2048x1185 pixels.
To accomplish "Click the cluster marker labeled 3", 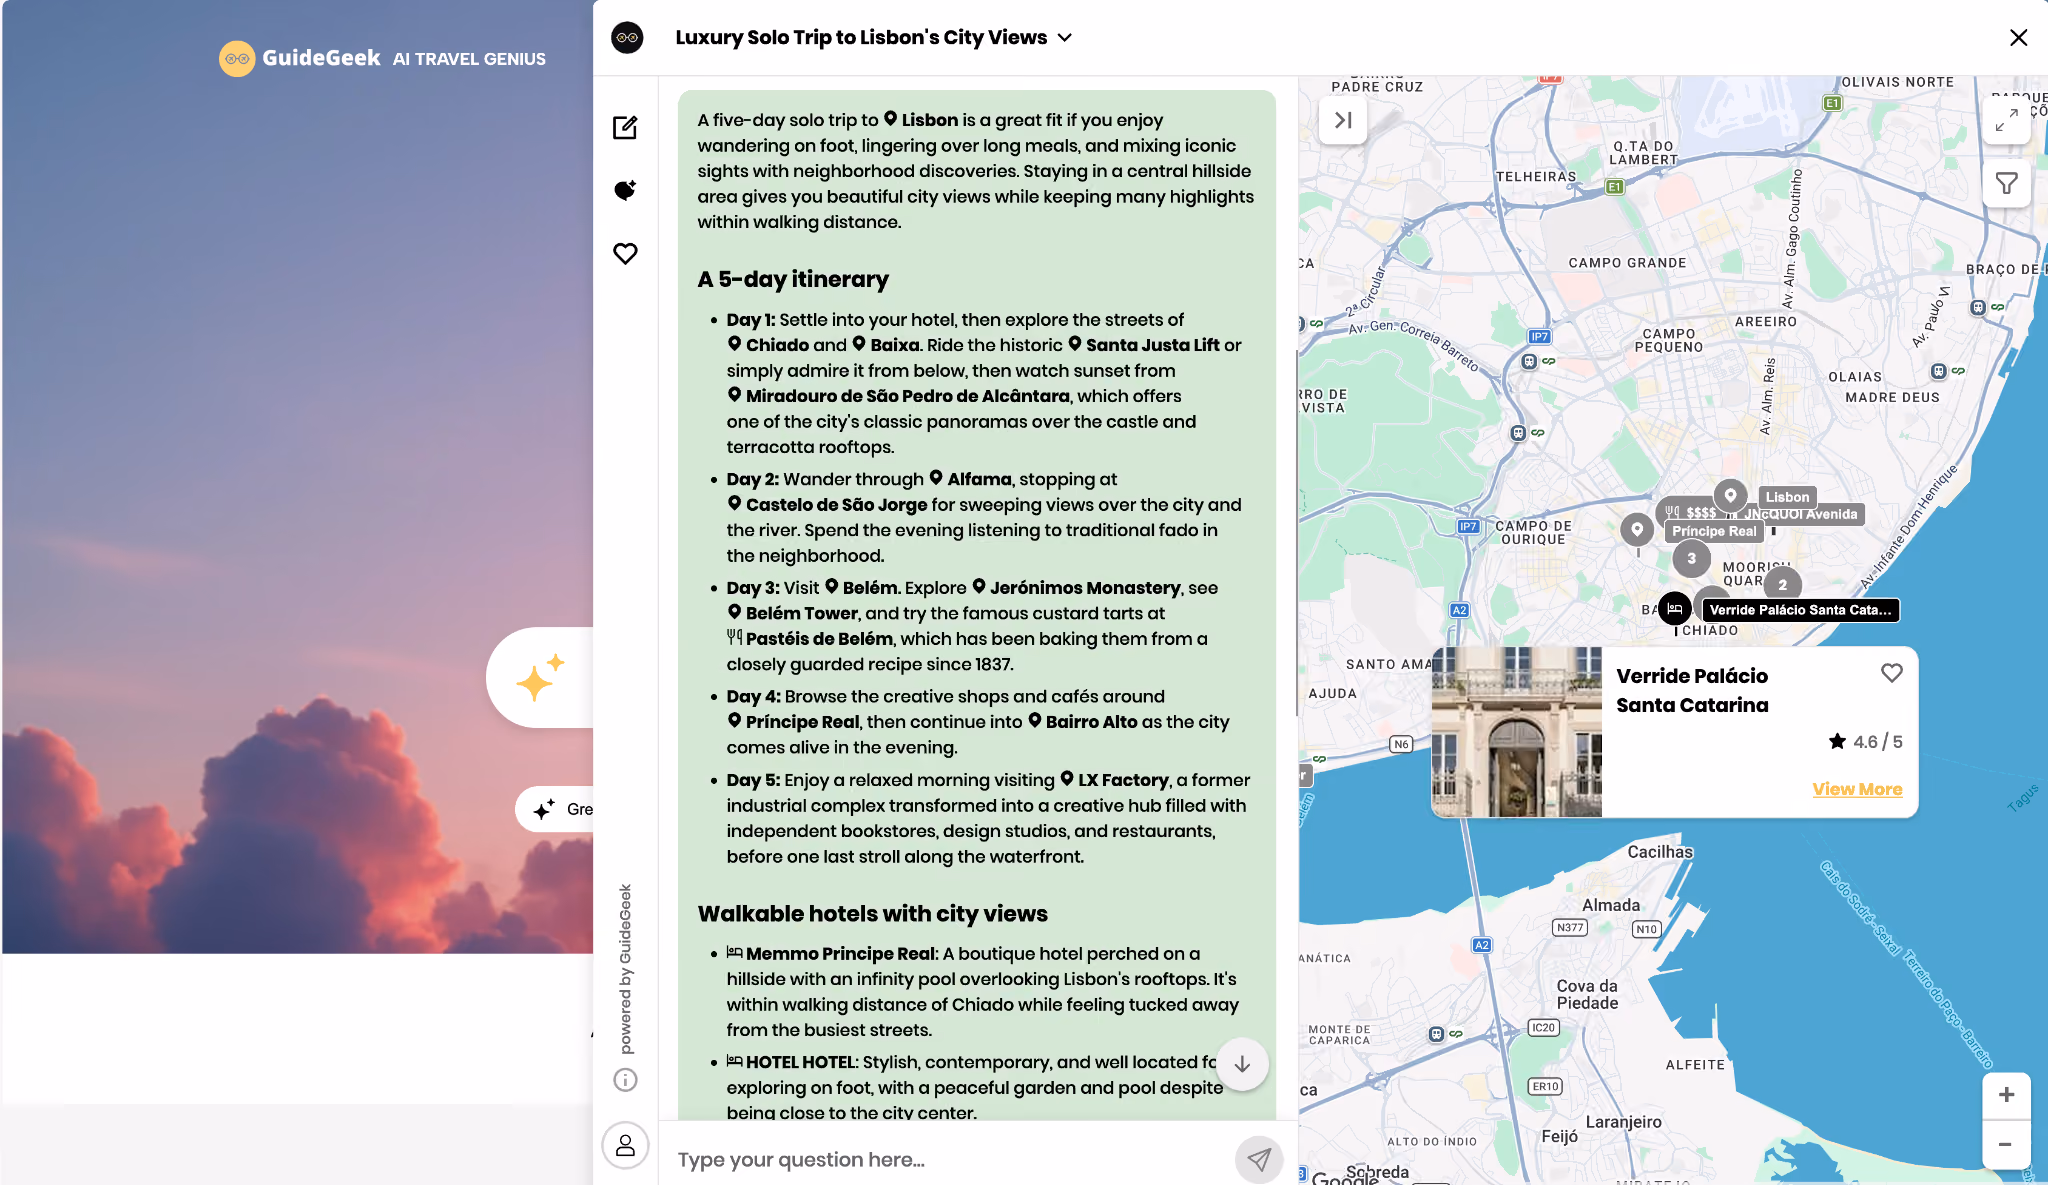I will pos(1691,558).
